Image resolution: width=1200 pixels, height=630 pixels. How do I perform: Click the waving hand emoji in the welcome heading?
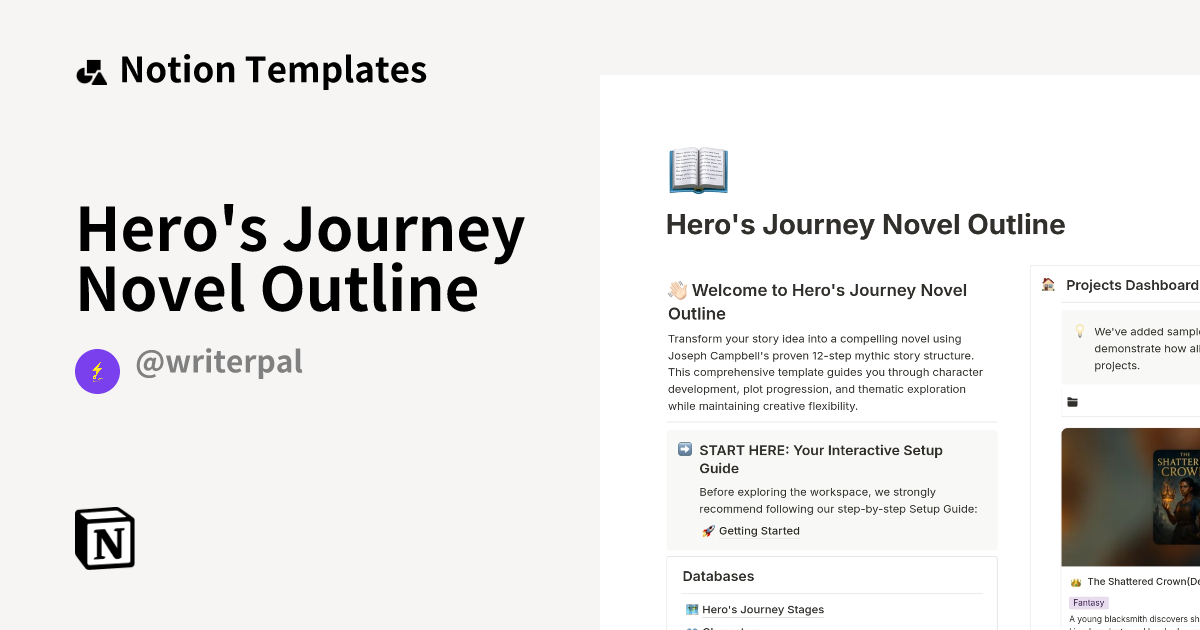[x=677, y=290]
